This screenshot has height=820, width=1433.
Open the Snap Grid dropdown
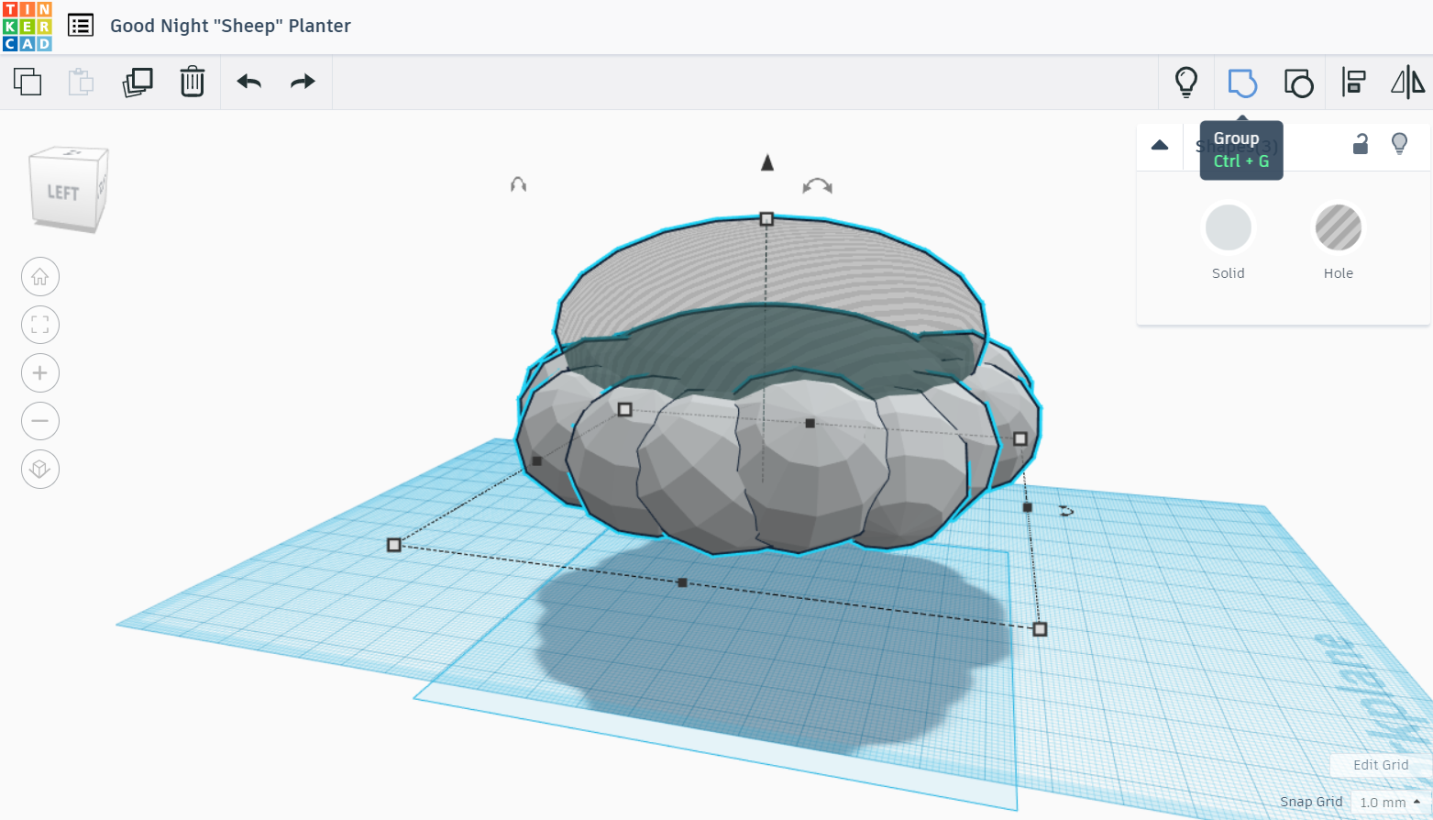point(1391,802)
